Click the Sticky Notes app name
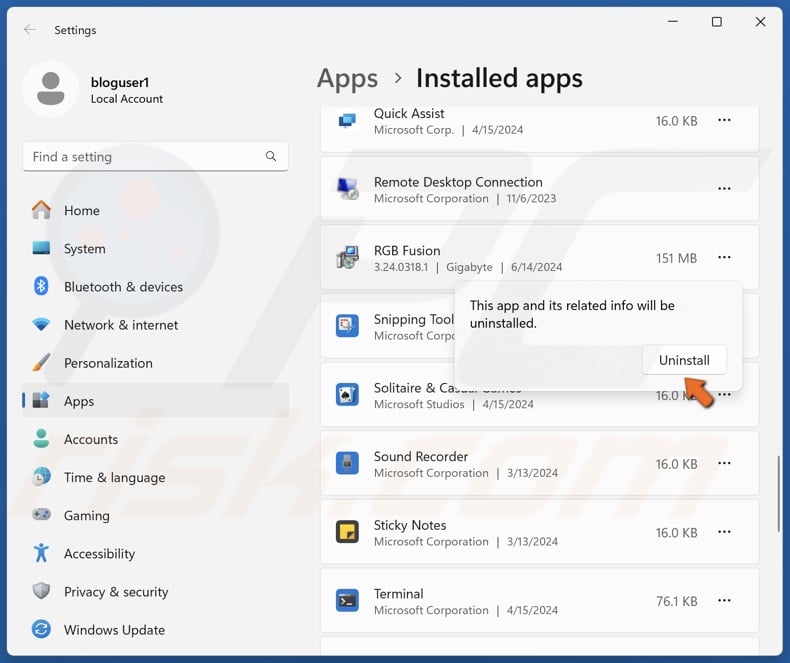790x663 pixels. coord(410,525)
